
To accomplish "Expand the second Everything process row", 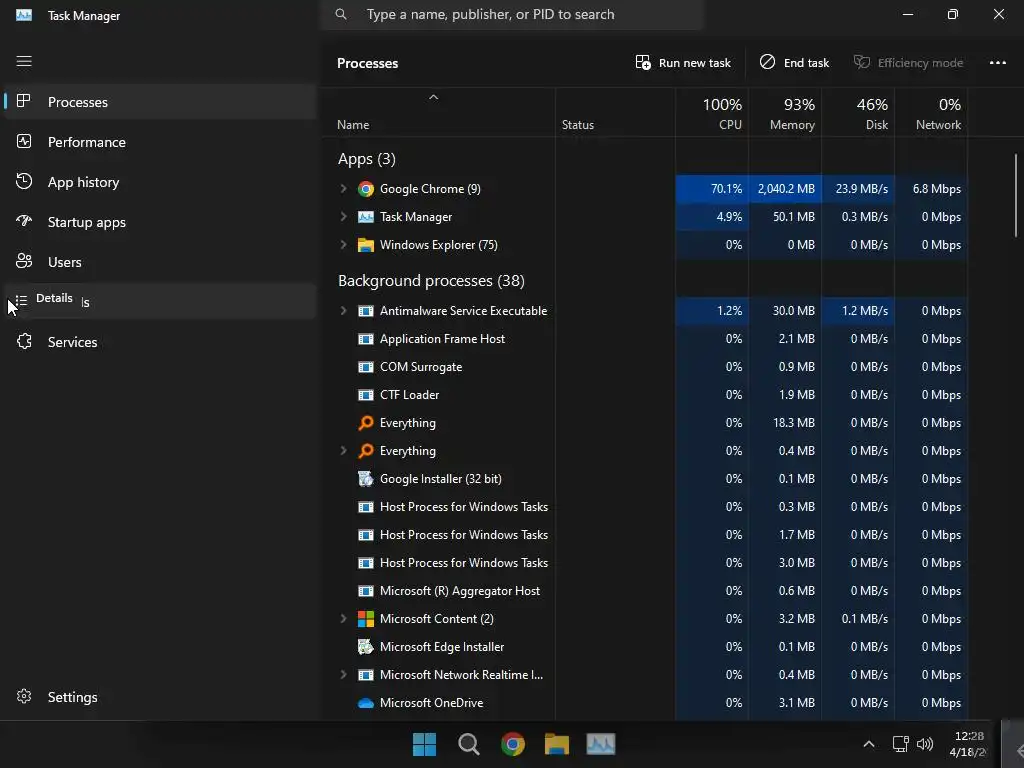I will [344, 451].
